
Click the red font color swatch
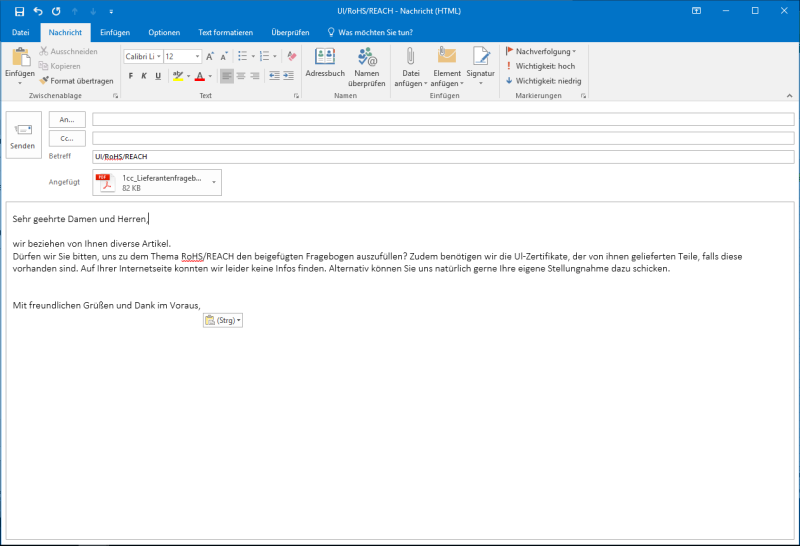199,76
